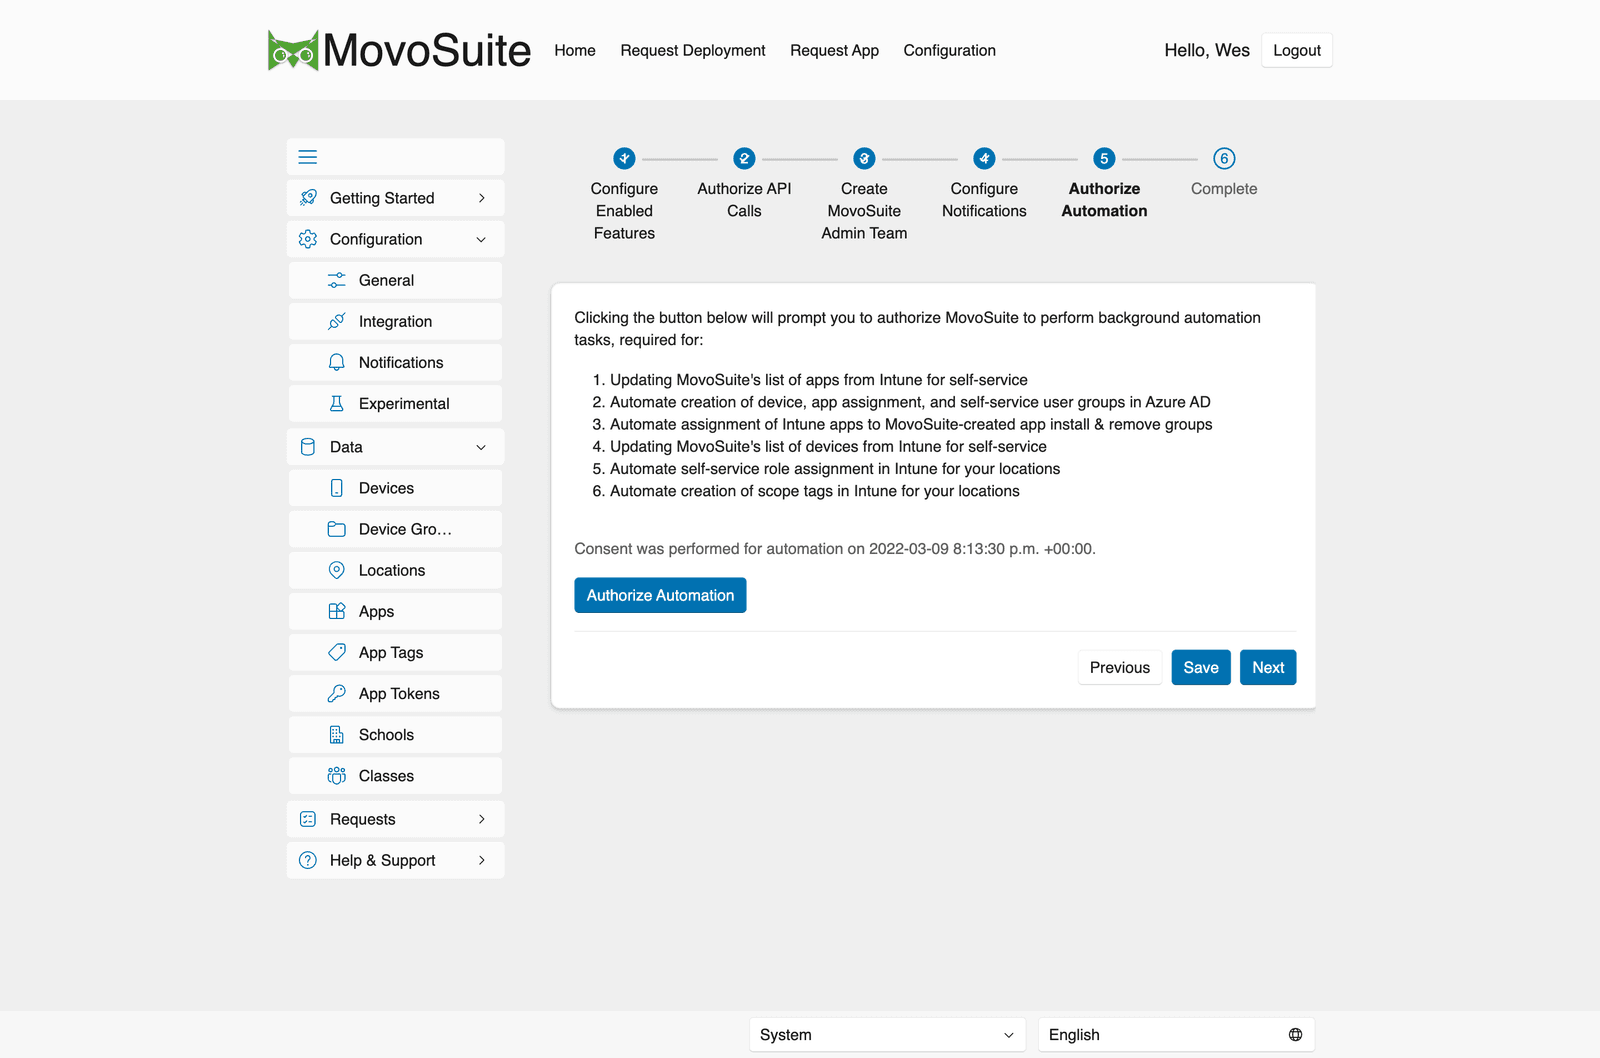
Task: Click the consent performed timestamp text
Action: click(x=835, y=549)
